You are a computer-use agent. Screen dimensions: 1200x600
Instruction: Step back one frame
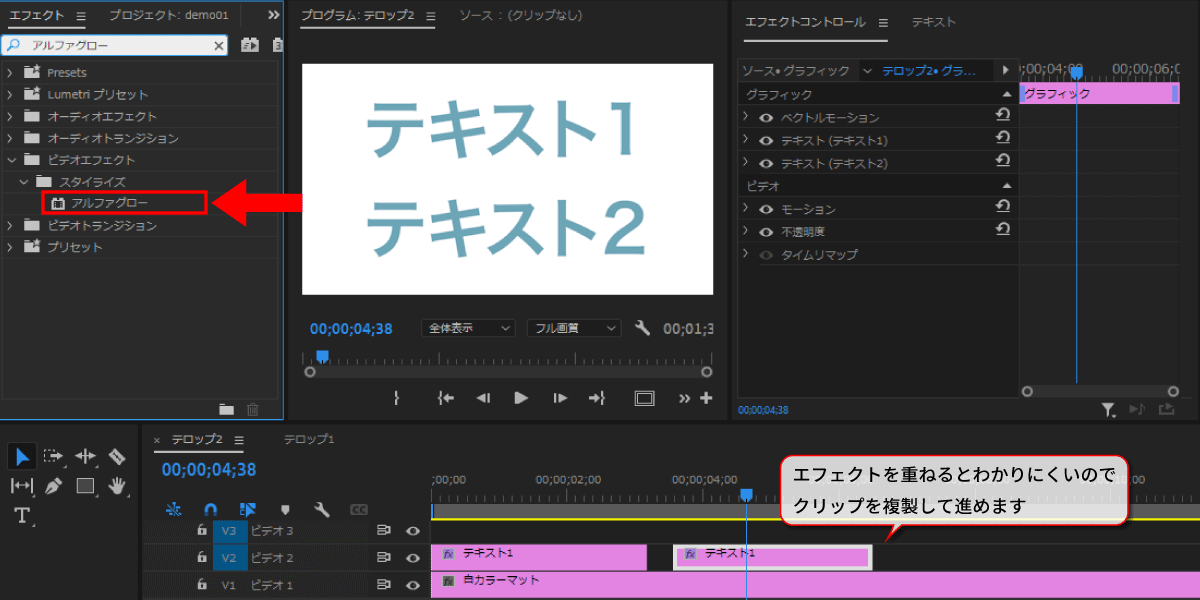coord(483,398)
